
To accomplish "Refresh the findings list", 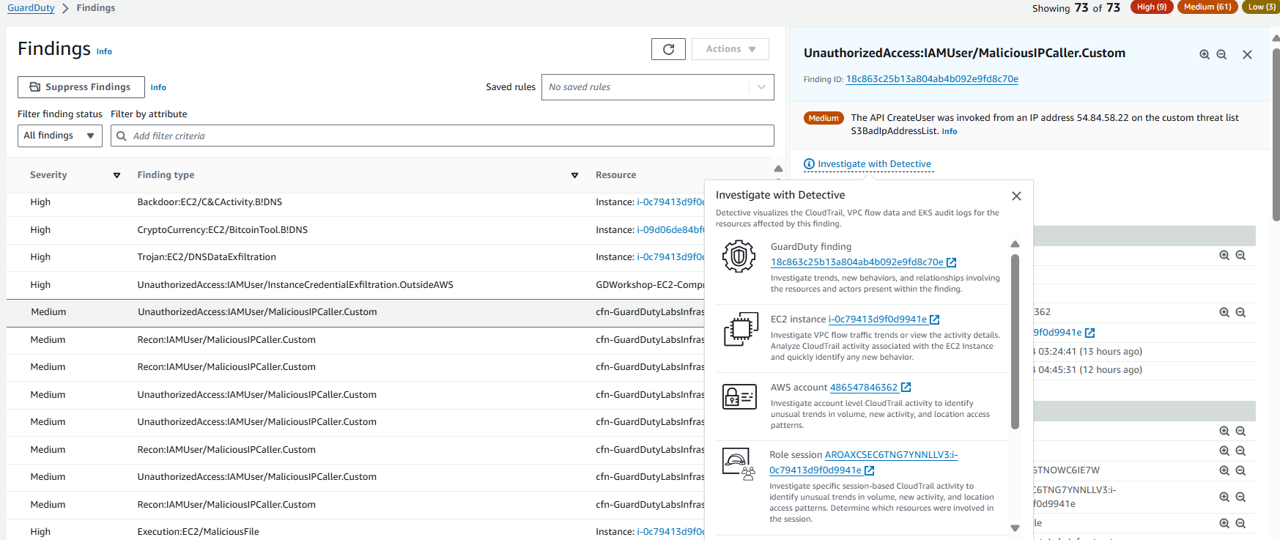I will pyautogui.click(x=668, y=49).
